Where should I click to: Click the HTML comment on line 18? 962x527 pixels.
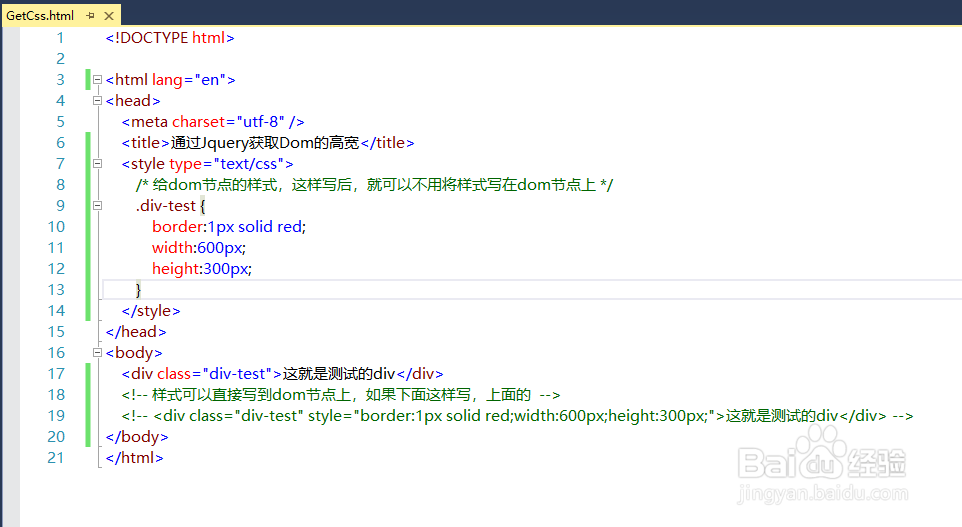click(341, 394)
